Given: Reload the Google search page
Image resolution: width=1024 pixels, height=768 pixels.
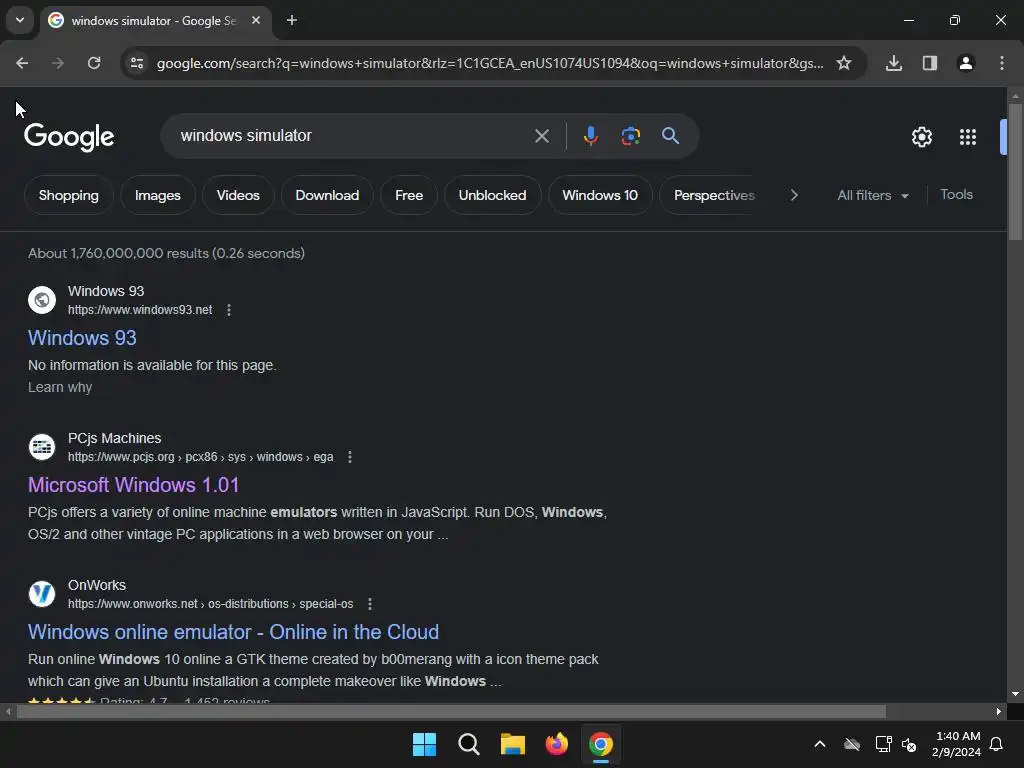Looking at the screenshot, I should [94, 63].
